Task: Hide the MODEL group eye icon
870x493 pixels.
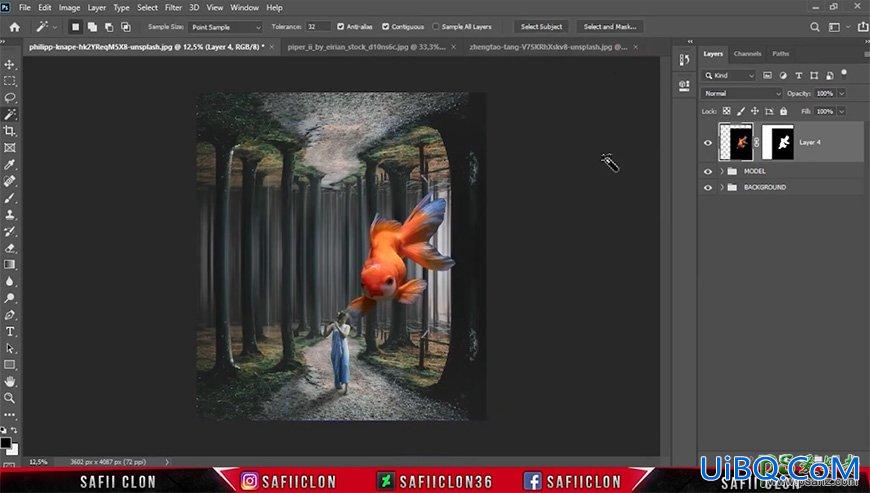Action: (x=707, y=171)
